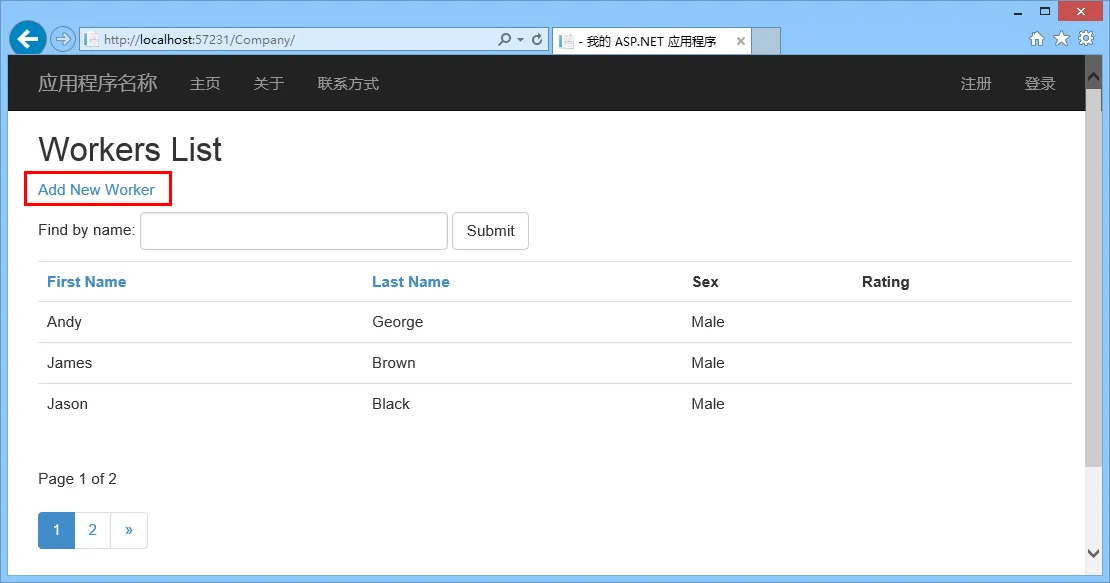Close the ASP.NET browser tab
The width and height of the screenshot is (1110, 583).
pos(741,41)
